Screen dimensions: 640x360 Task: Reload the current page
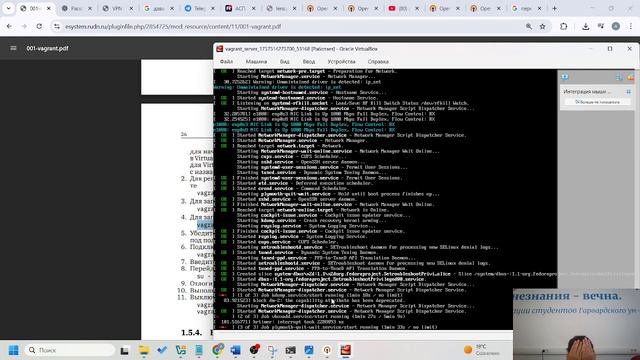click(39, 26)
